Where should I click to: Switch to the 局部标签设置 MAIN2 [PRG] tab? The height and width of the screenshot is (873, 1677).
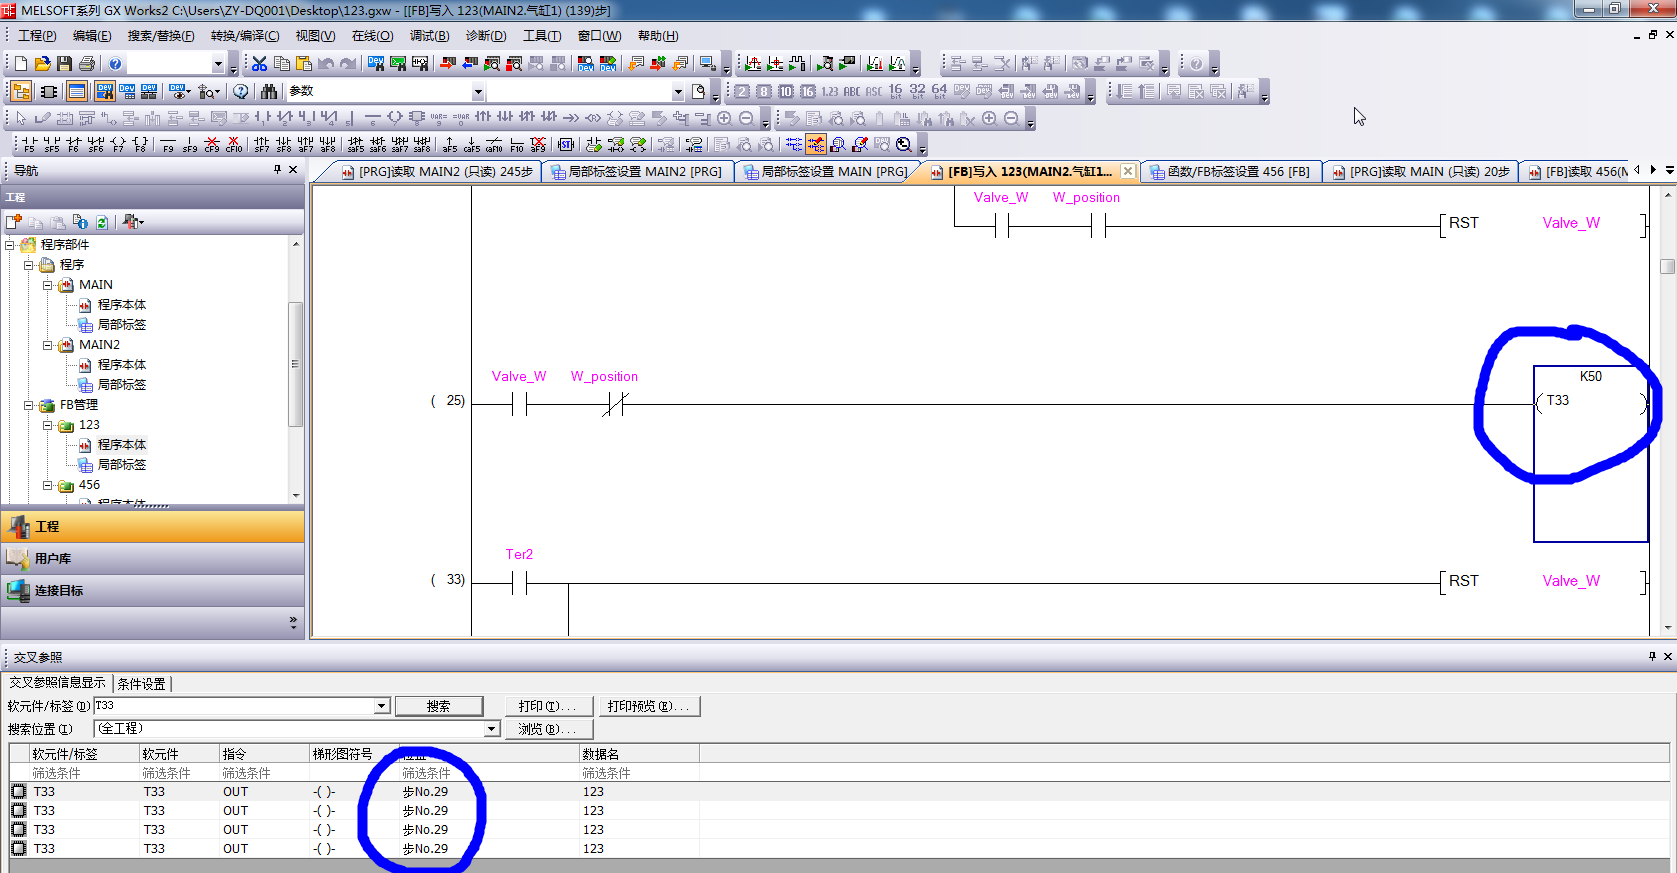pyautogui.click(x=637, y=172)
